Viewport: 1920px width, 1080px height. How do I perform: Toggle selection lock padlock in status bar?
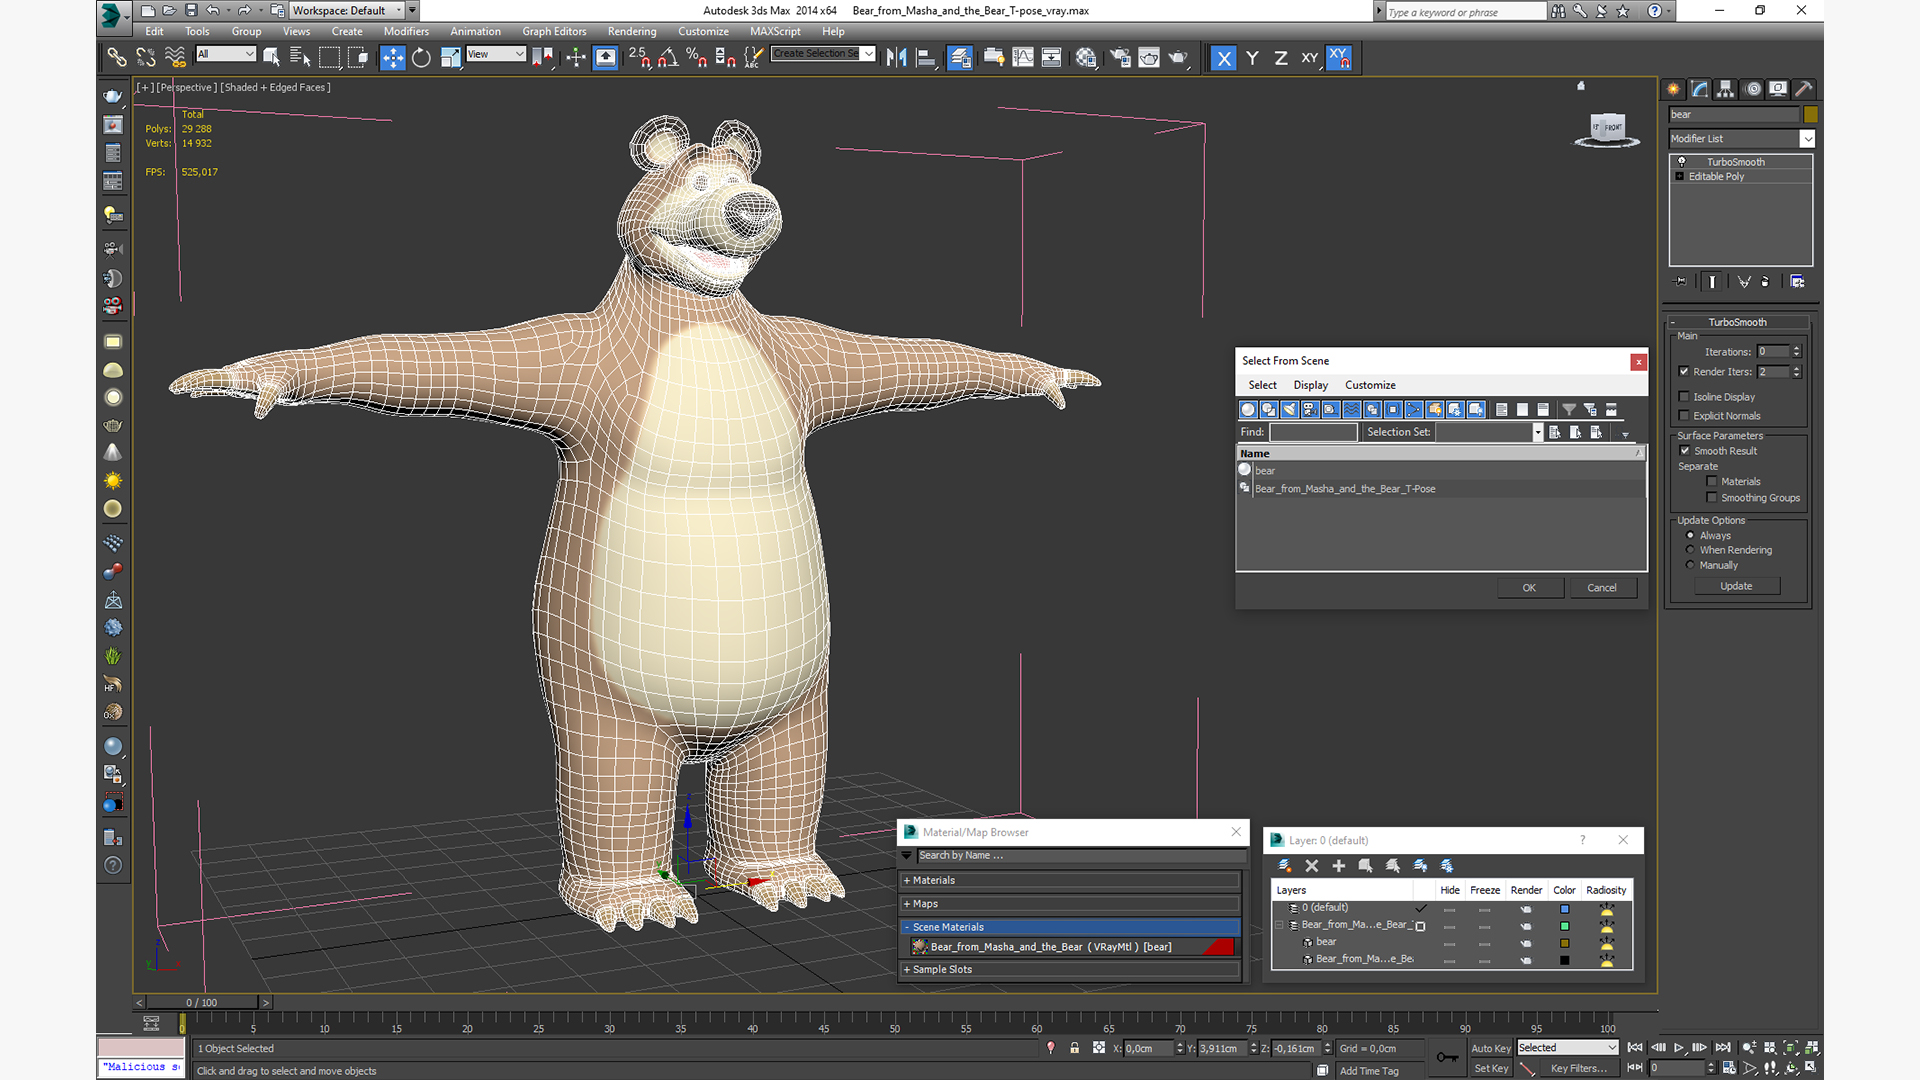[x=1074, y=1048]
